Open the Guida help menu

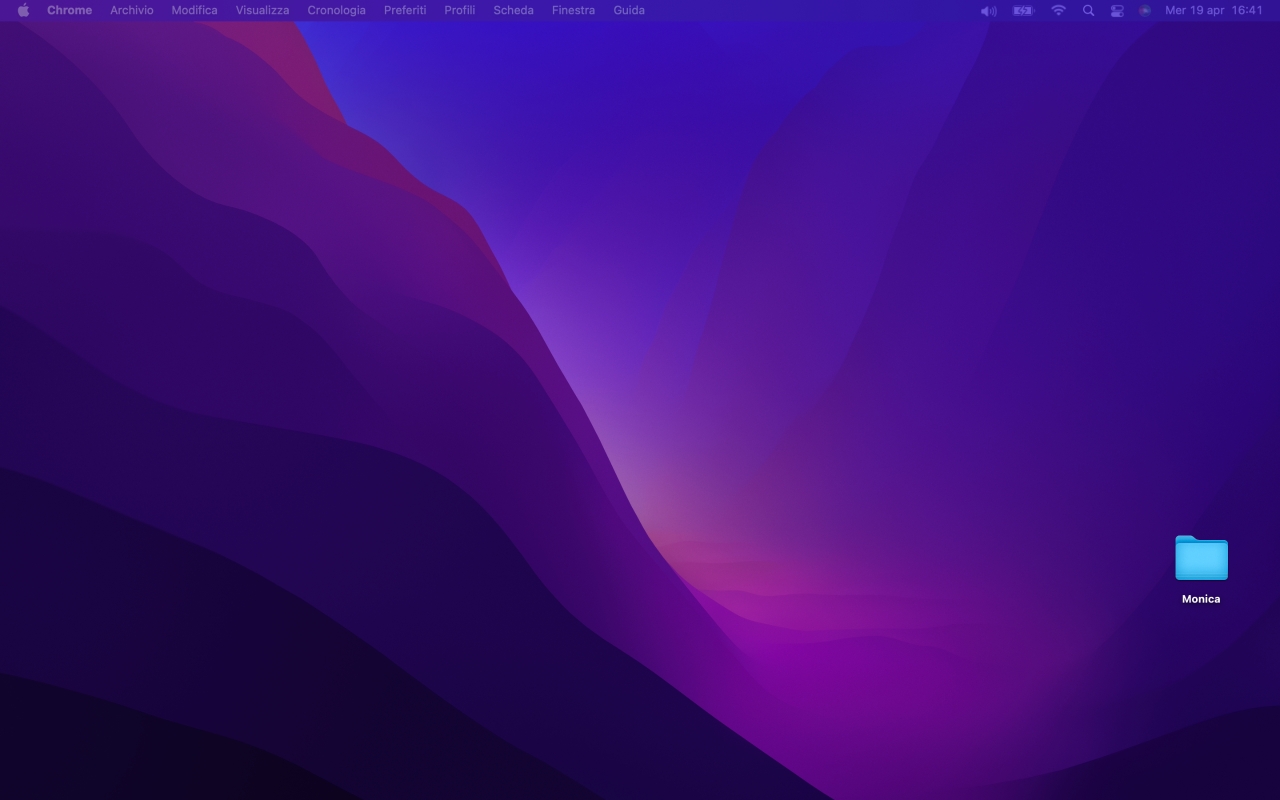(x=629, y=10)
